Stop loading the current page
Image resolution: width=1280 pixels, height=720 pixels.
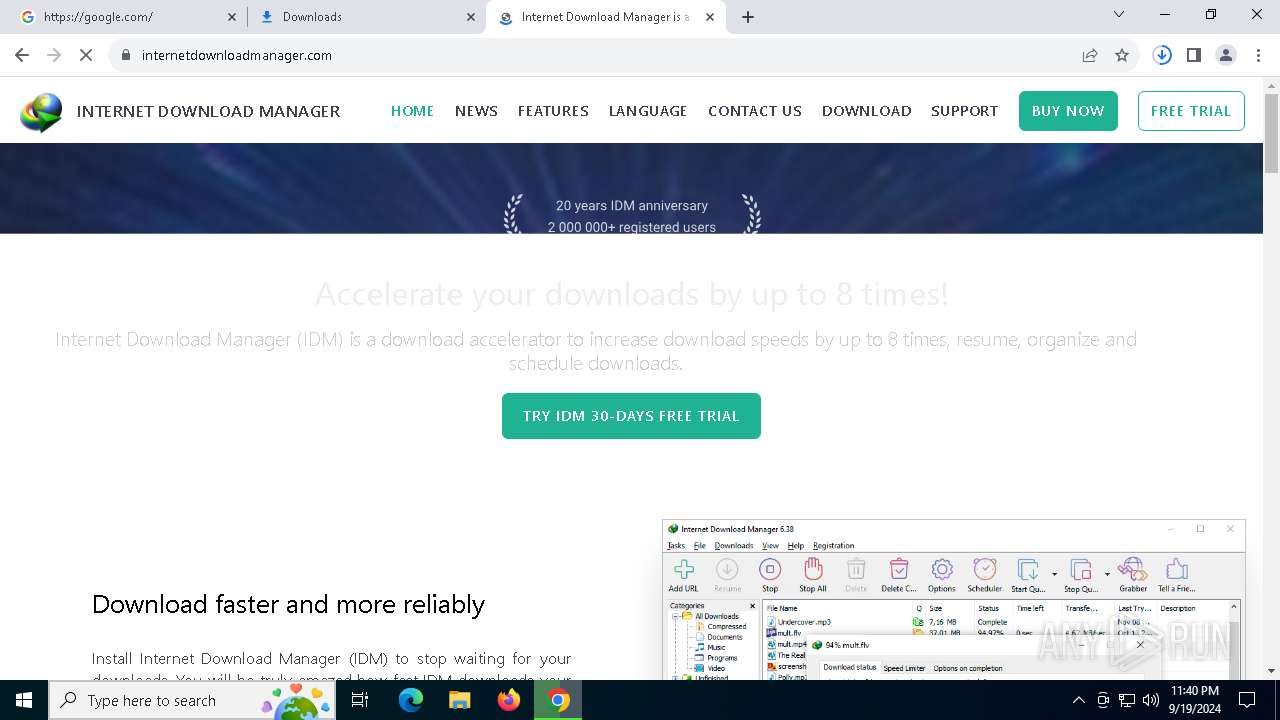tap(86, 55)
